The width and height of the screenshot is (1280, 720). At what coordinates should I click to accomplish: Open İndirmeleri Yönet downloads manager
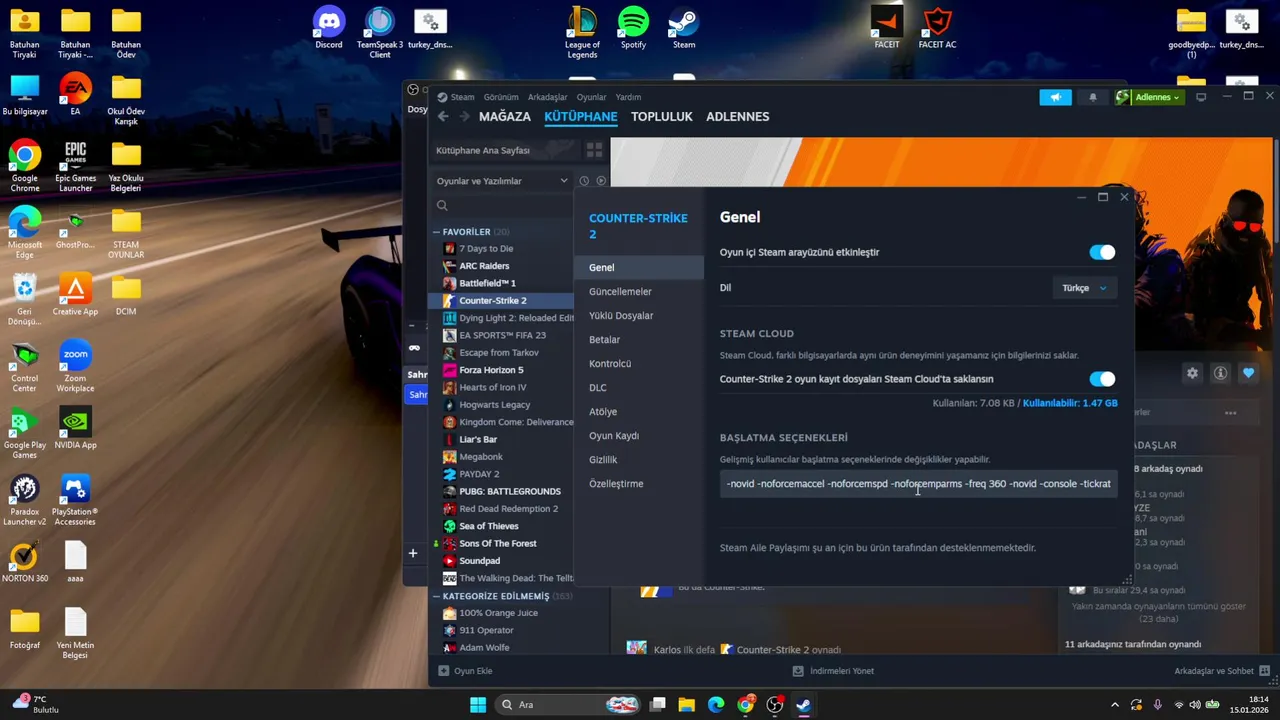click(x=833, y=671)
